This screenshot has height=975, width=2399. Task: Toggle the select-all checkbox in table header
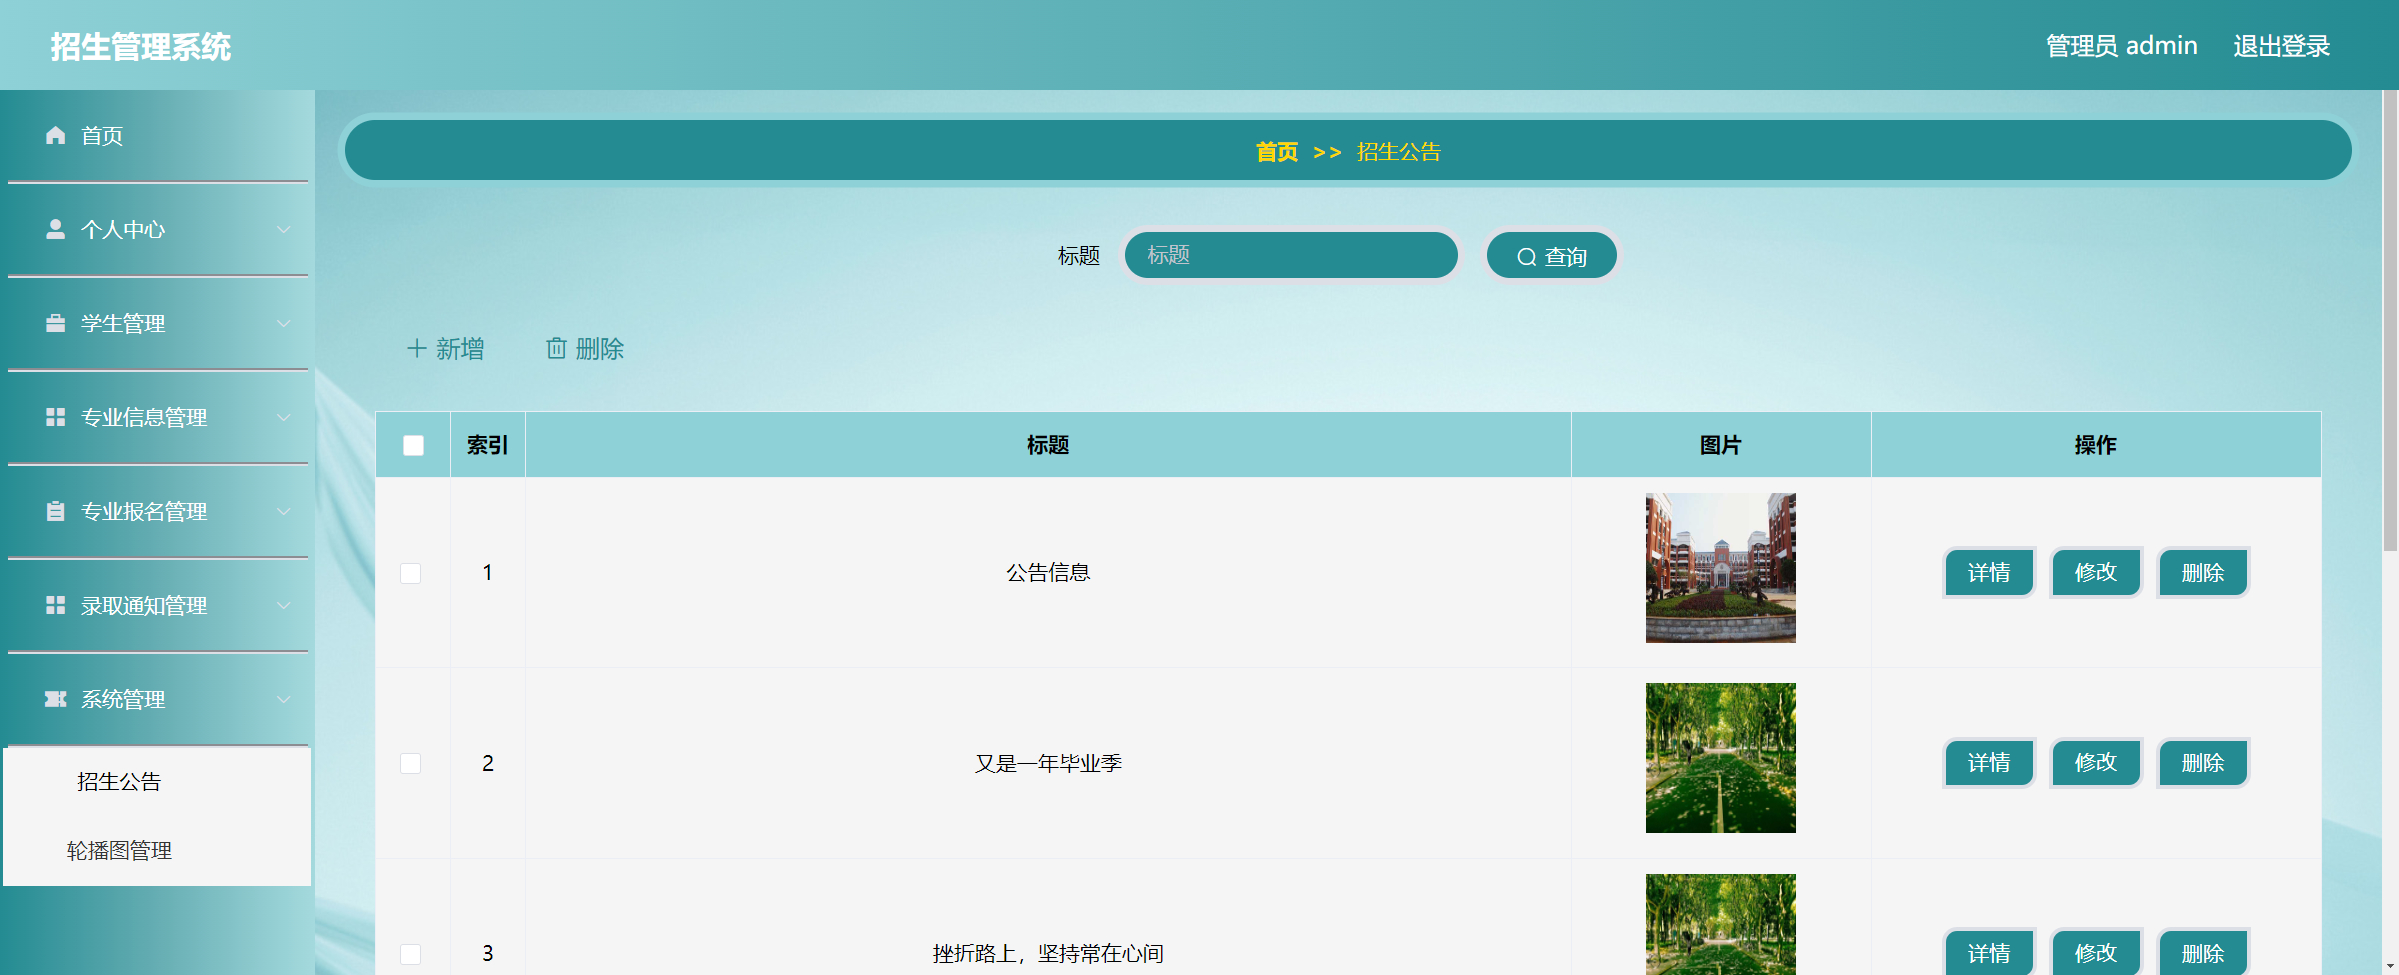tap(413, 445)
